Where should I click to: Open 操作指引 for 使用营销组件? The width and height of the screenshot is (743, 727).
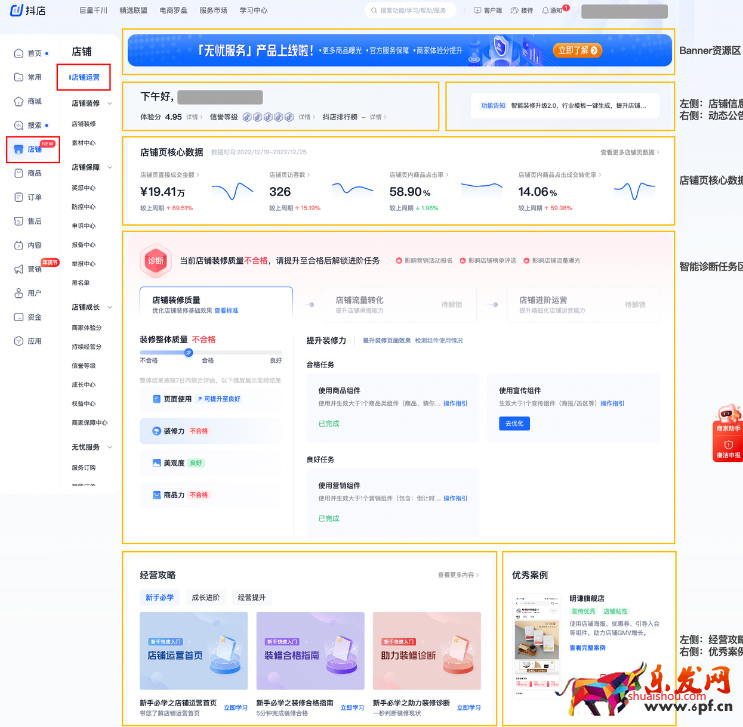[455, 498]
